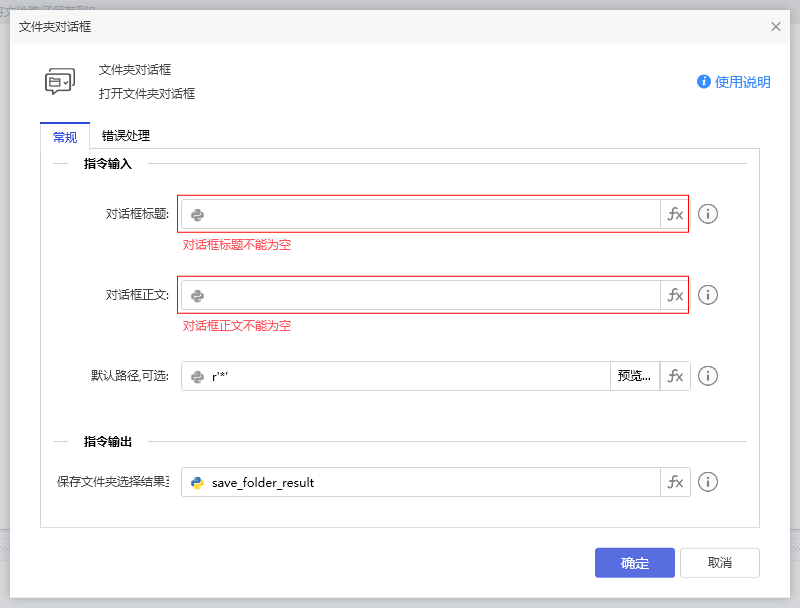Select the 常规 tab
Screen dimensions: 800x608
tap(65, 137)
